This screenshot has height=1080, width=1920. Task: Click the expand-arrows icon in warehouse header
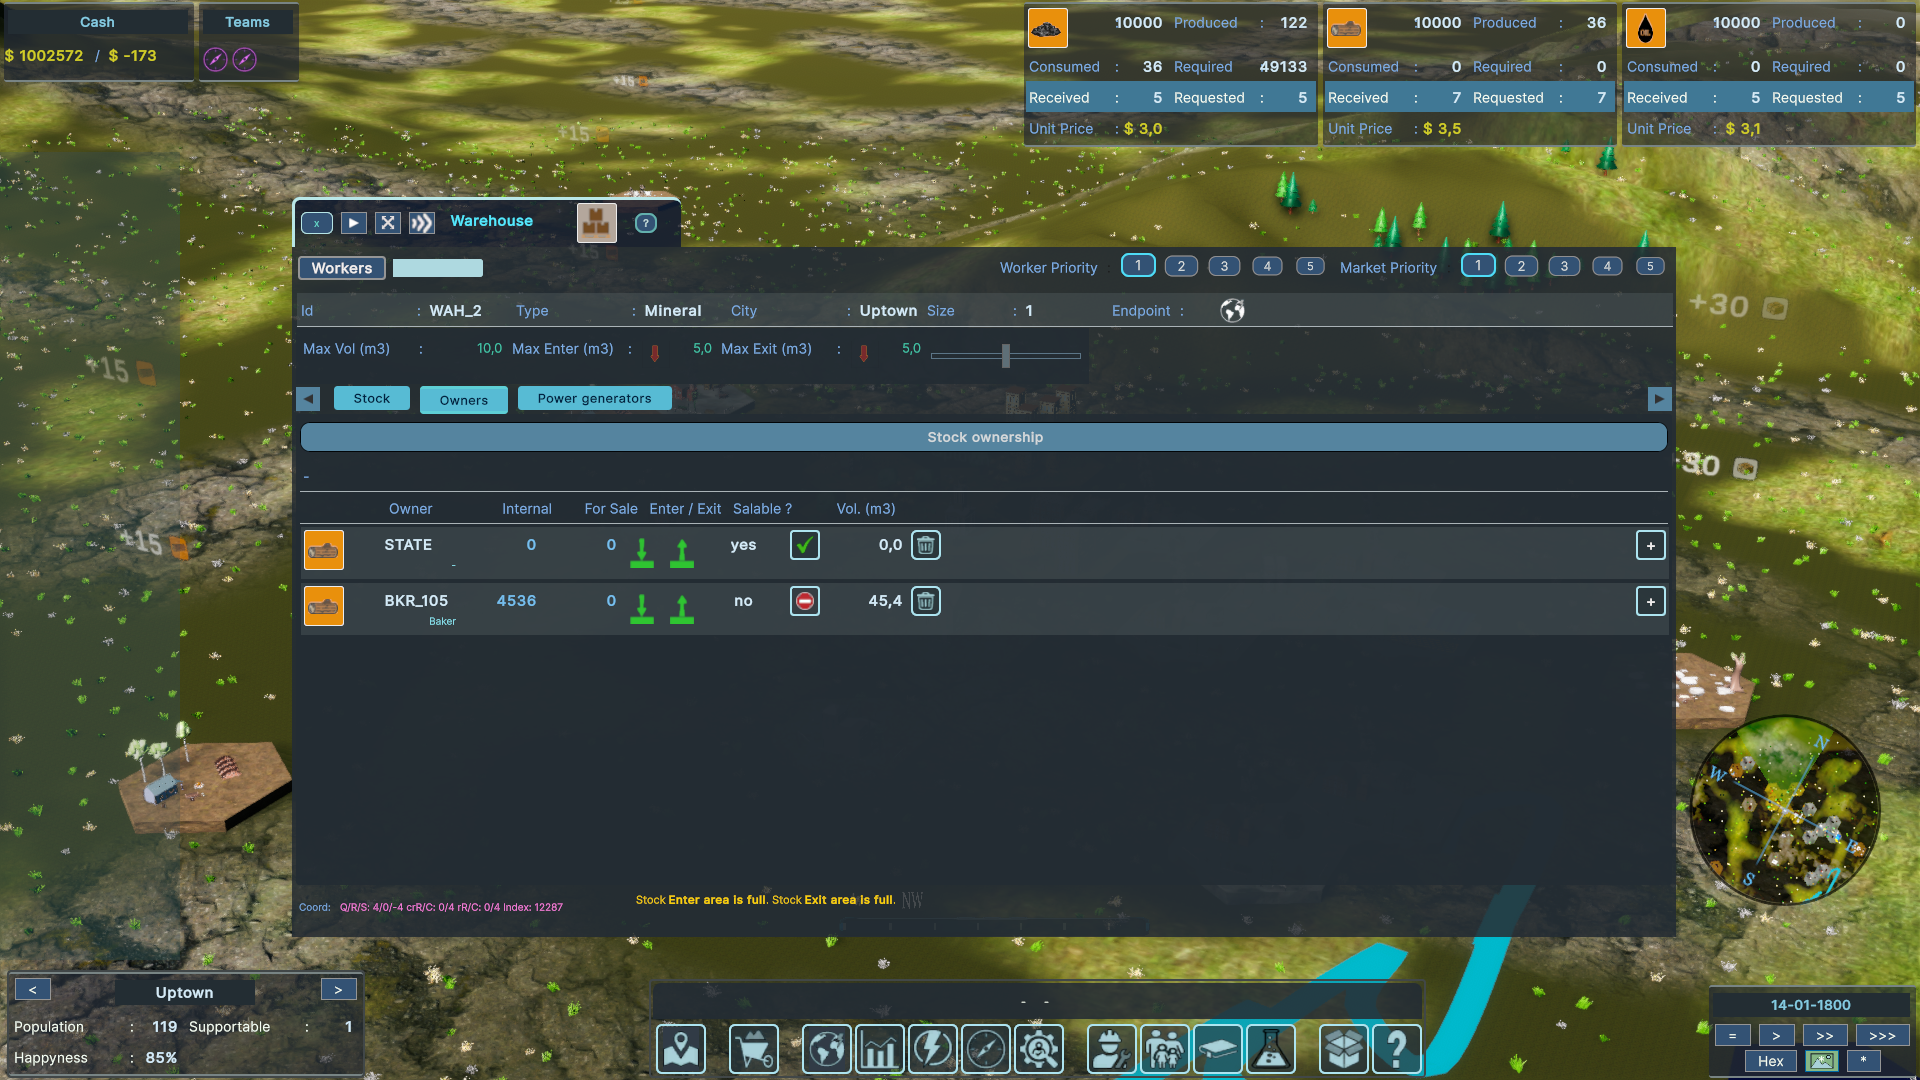(388, 223)
